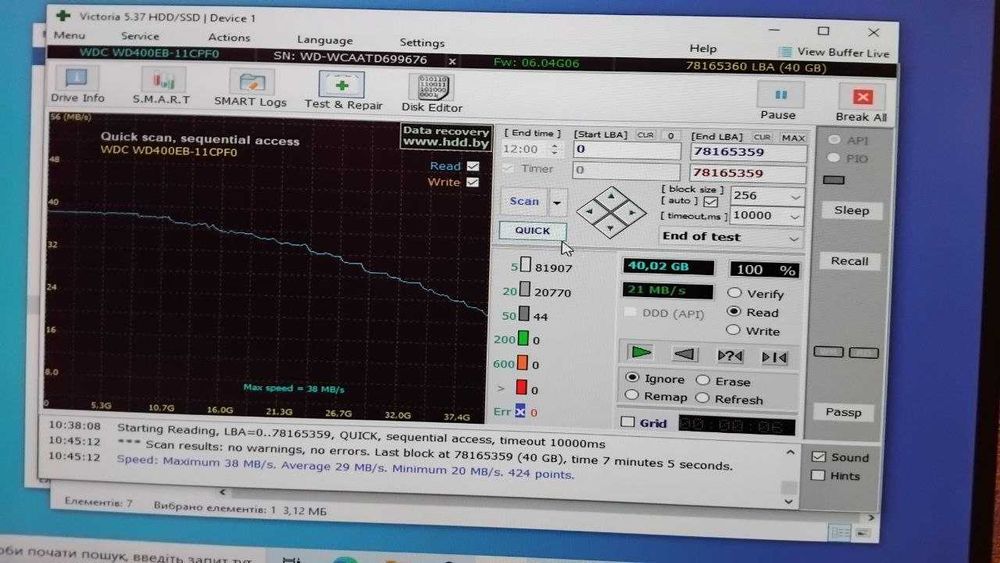Open the block size 256 dropdown
Viewport: 1000px width, 563px height.
click(x=795, y=197)
